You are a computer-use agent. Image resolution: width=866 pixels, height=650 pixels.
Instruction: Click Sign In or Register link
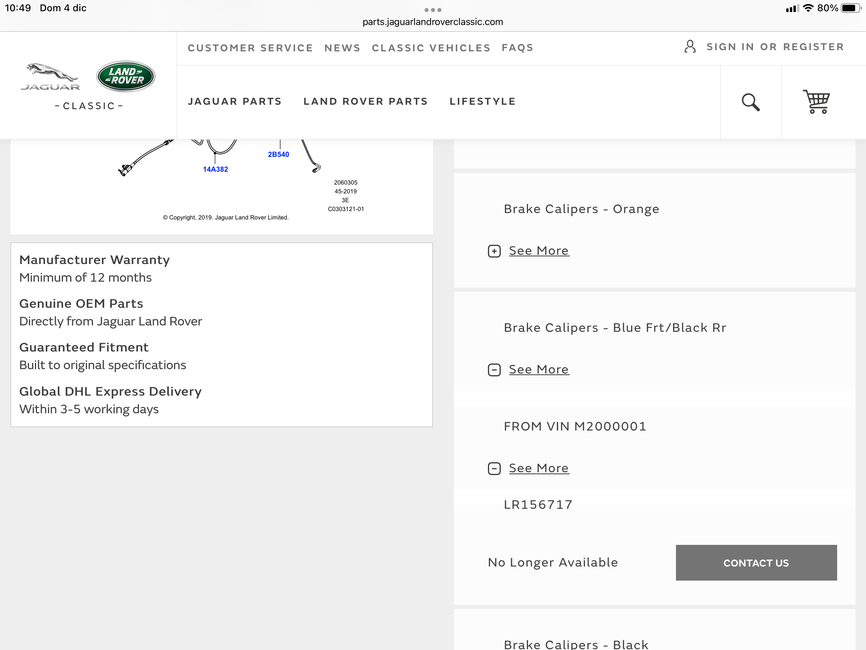[x=775, y=47]
